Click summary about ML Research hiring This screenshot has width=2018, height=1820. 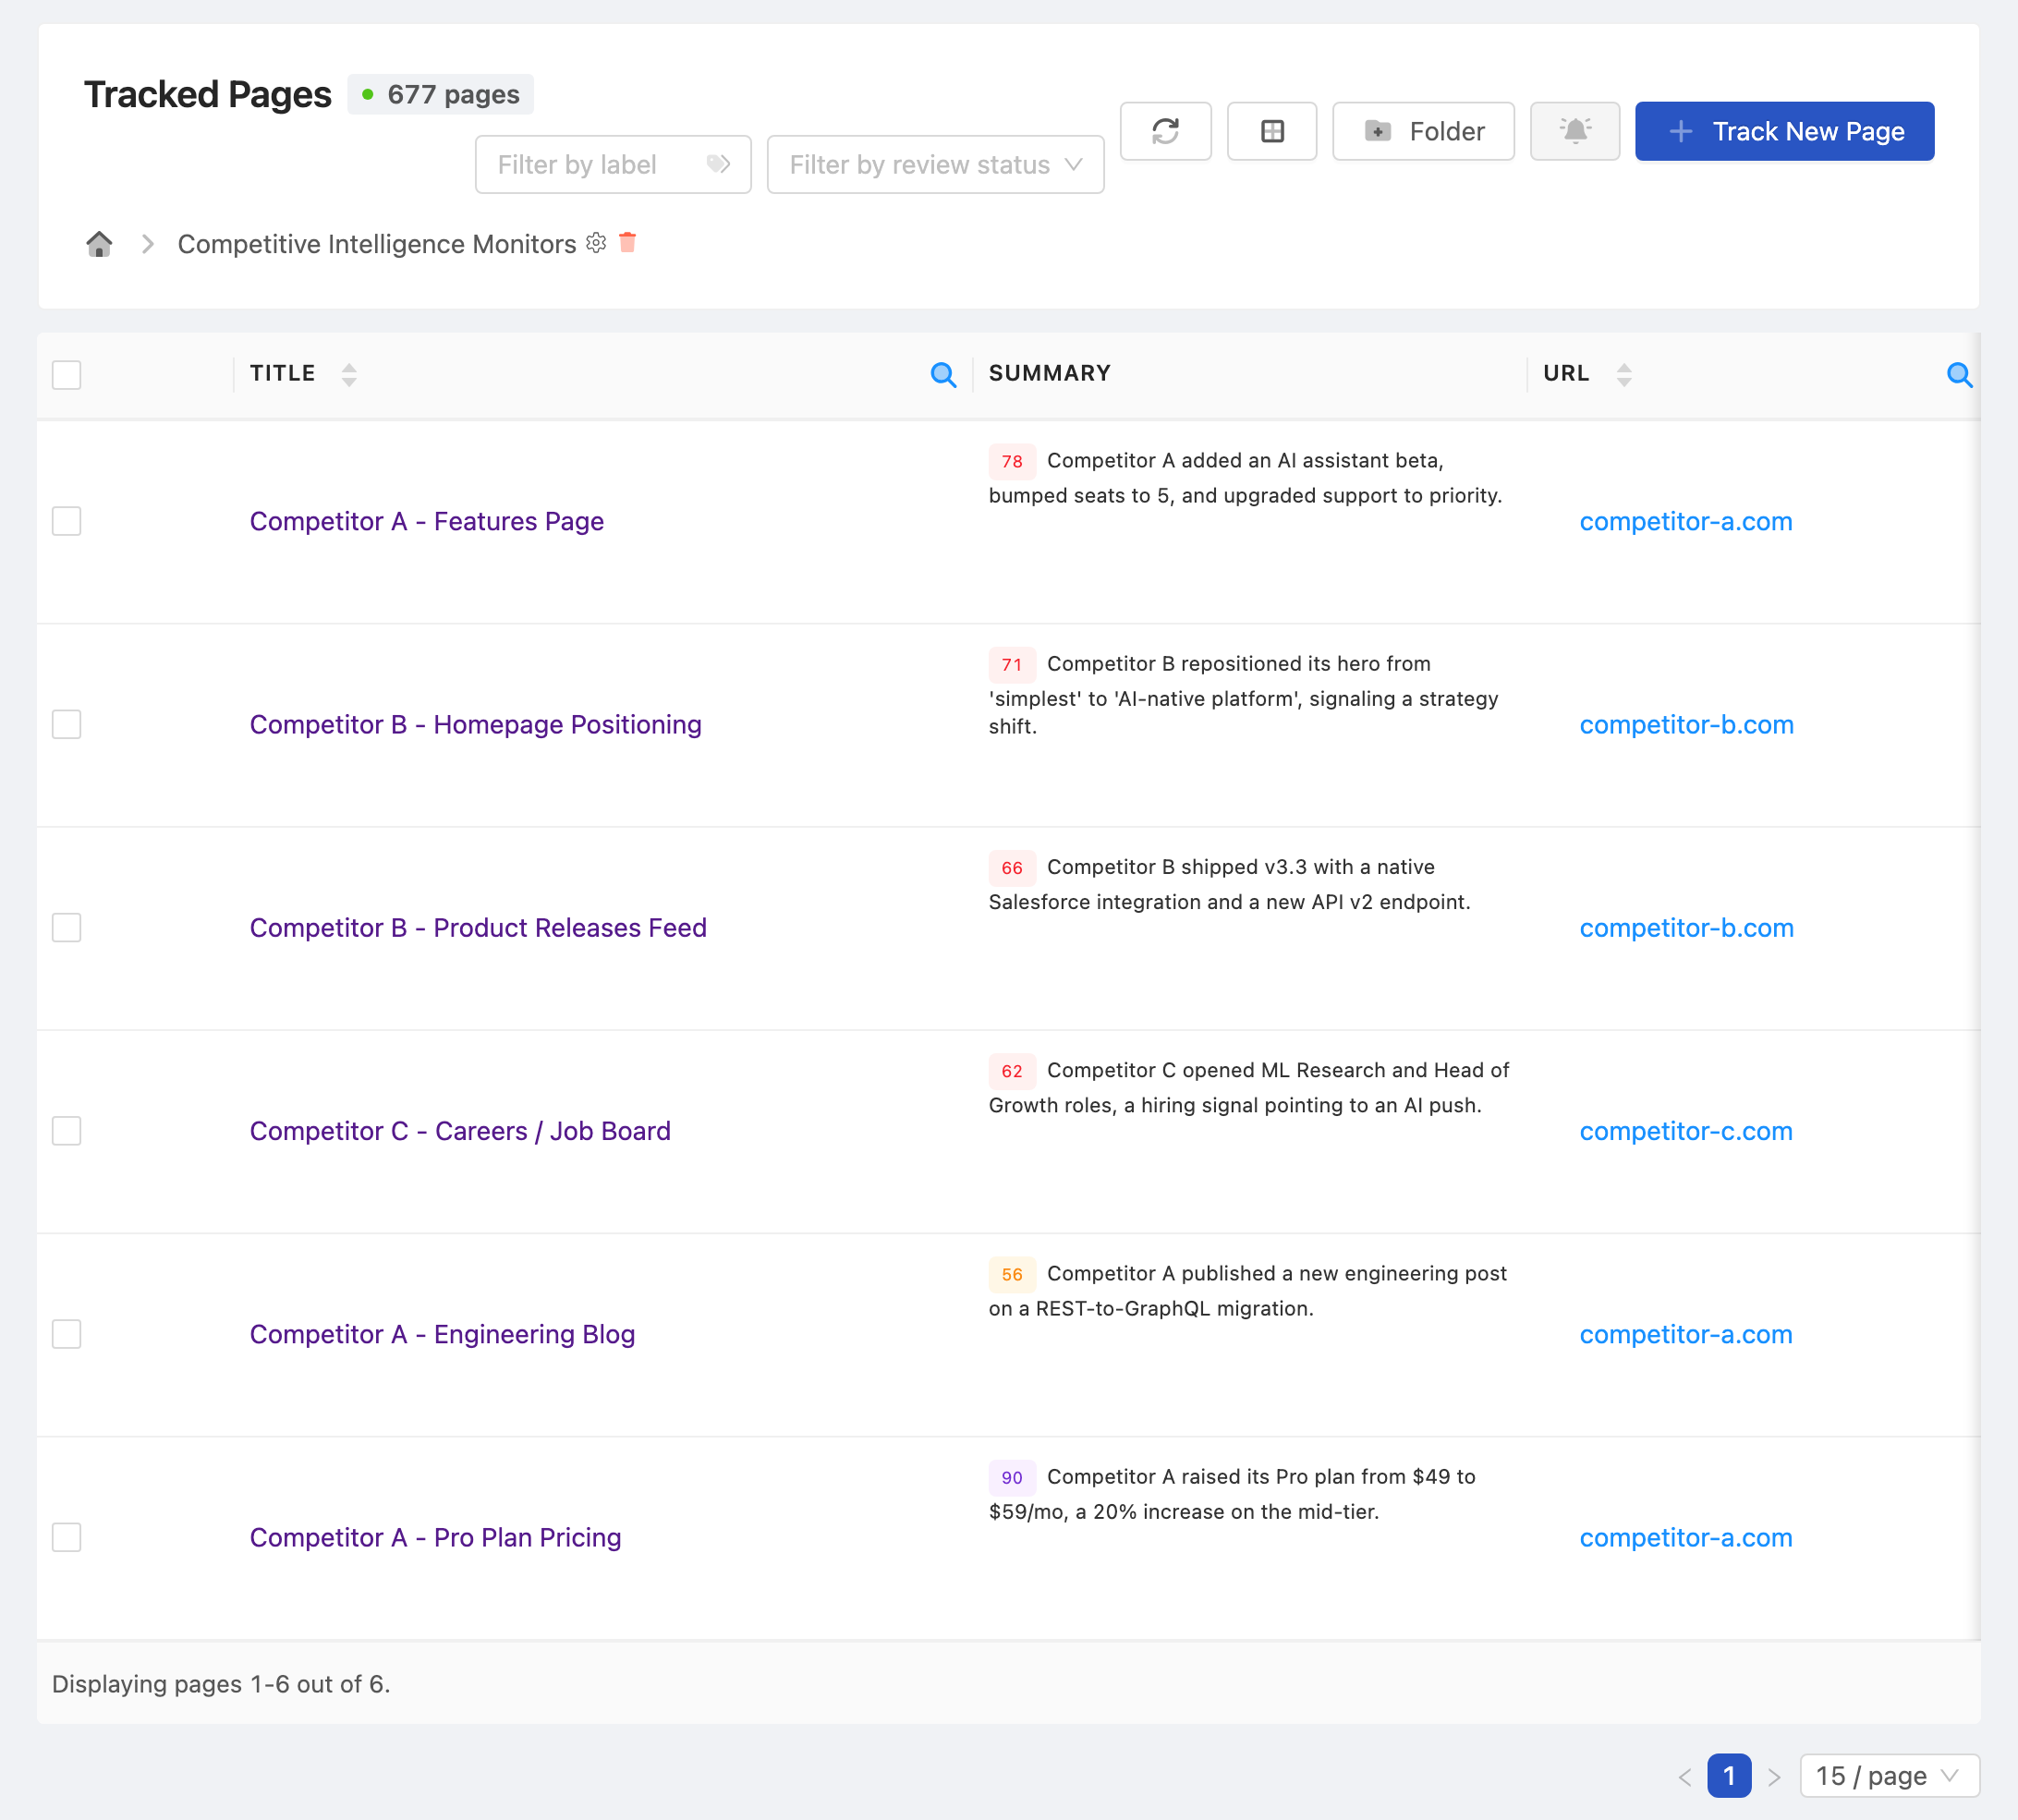click(1249, 1087)
